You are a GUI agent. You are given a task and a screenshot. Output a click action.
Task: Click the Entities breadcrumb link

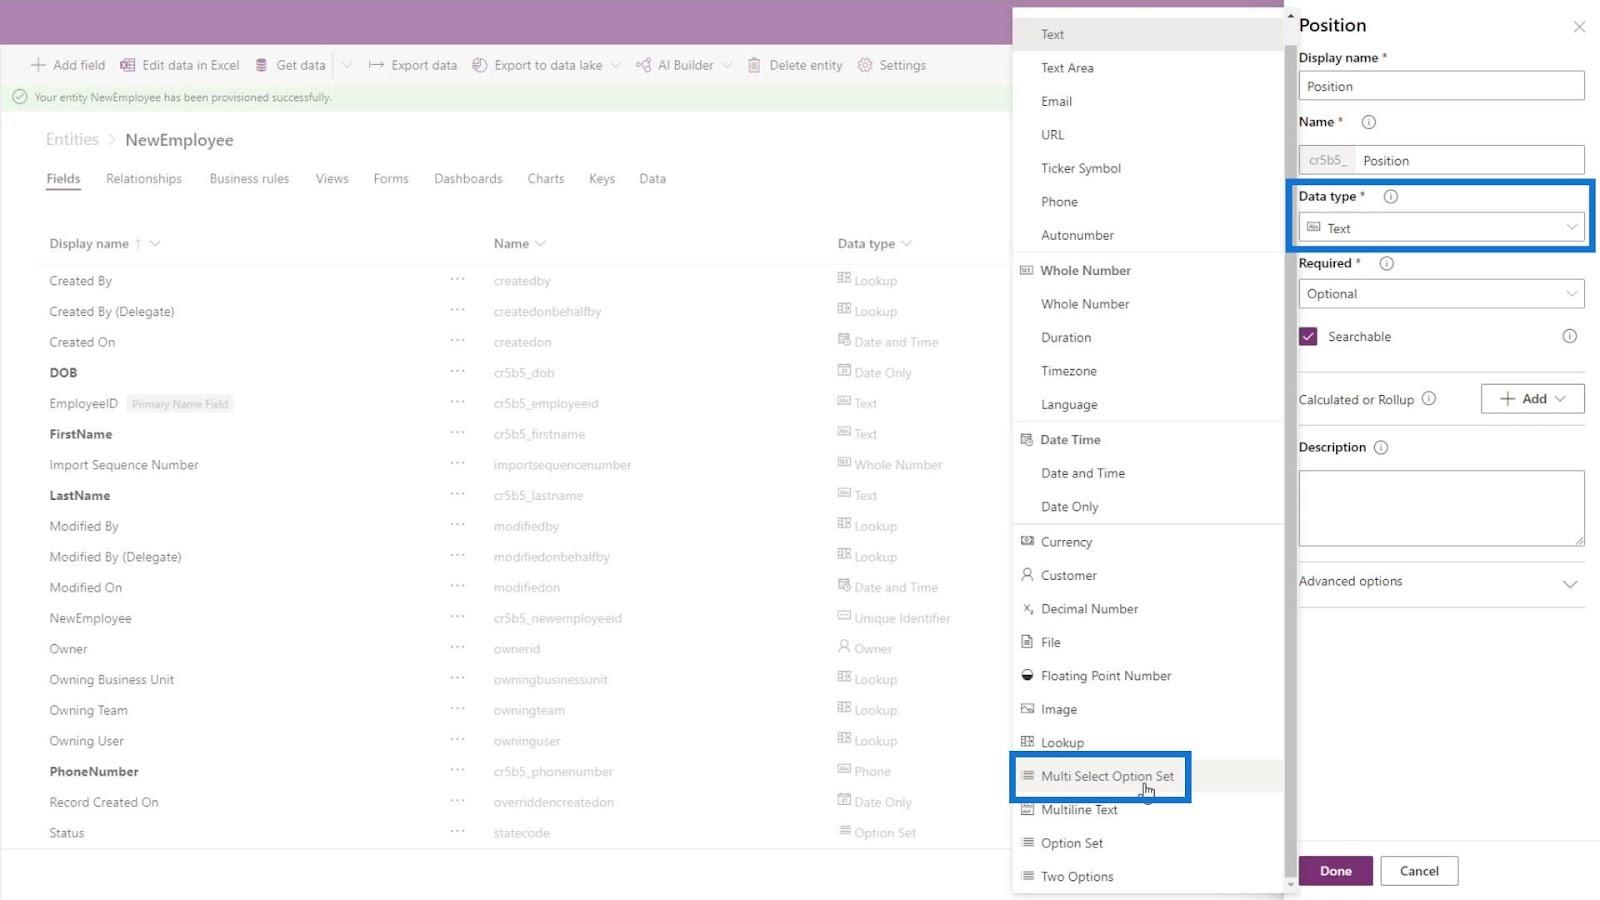tap(72, 140)
